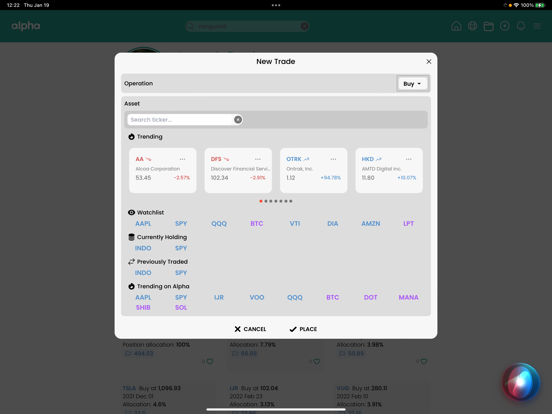Screen dimensions: 552x414
Task: Open the Home icon in the header
Action: [x=456, y=26]
